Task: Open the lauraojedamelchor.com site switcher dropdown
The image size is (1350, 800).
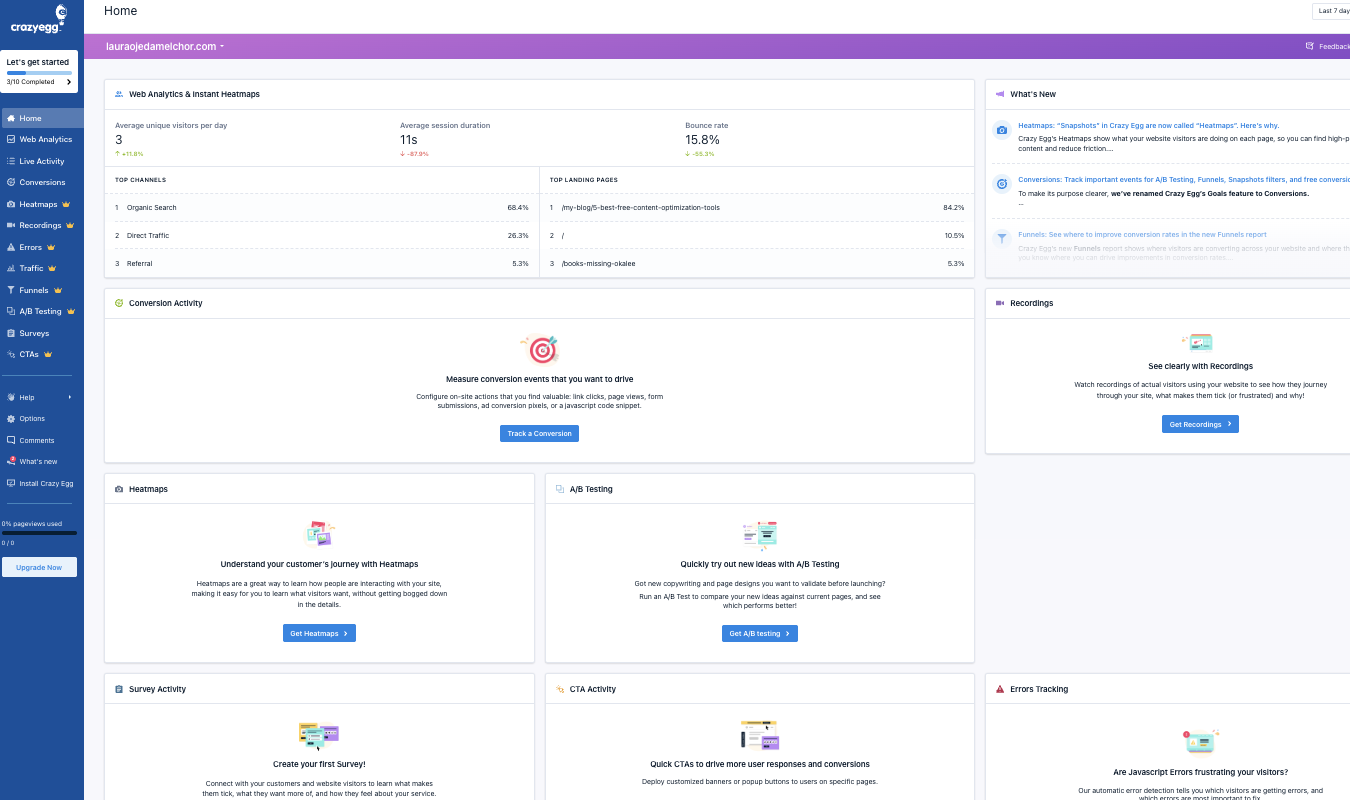Action: (x=166, y=45)
